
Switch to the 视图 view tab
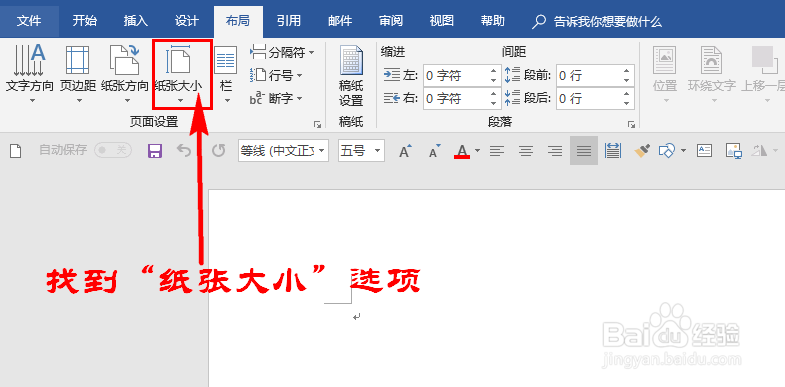442,21
